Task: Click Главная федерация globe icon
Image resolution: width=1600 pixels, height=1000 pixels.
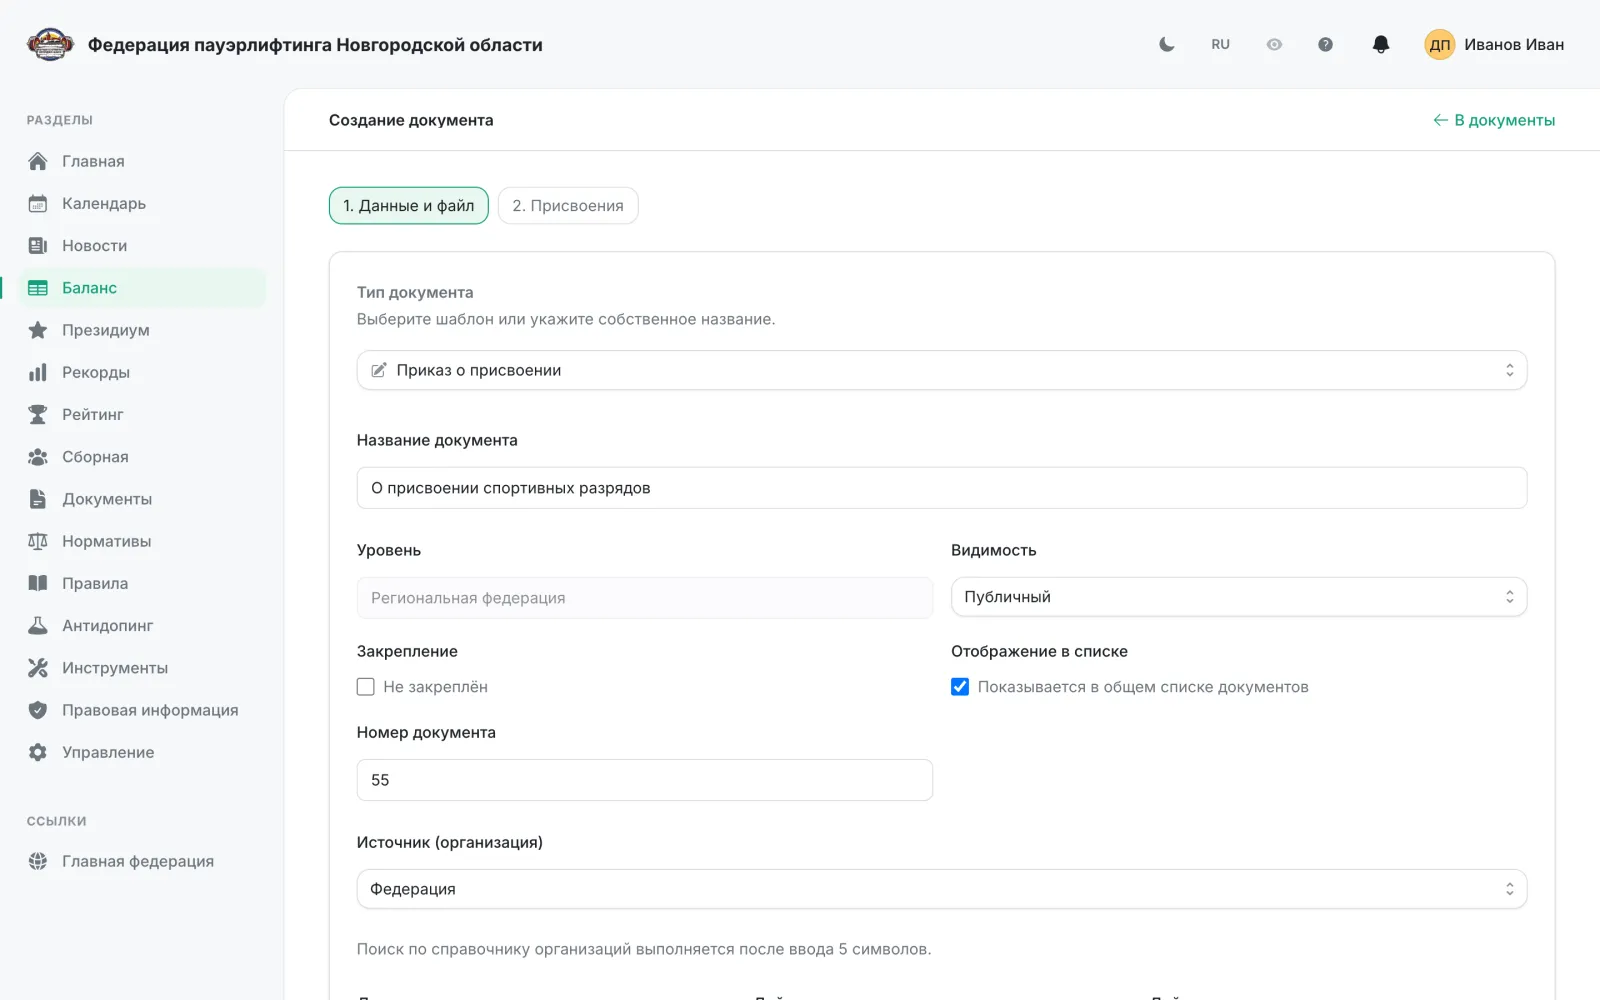Action: [x=38, y=861]
